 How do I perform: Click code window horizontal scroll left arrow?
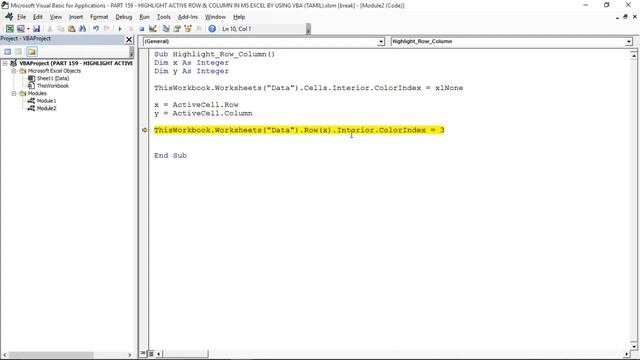pyautogui.click(x=159, y=353)
